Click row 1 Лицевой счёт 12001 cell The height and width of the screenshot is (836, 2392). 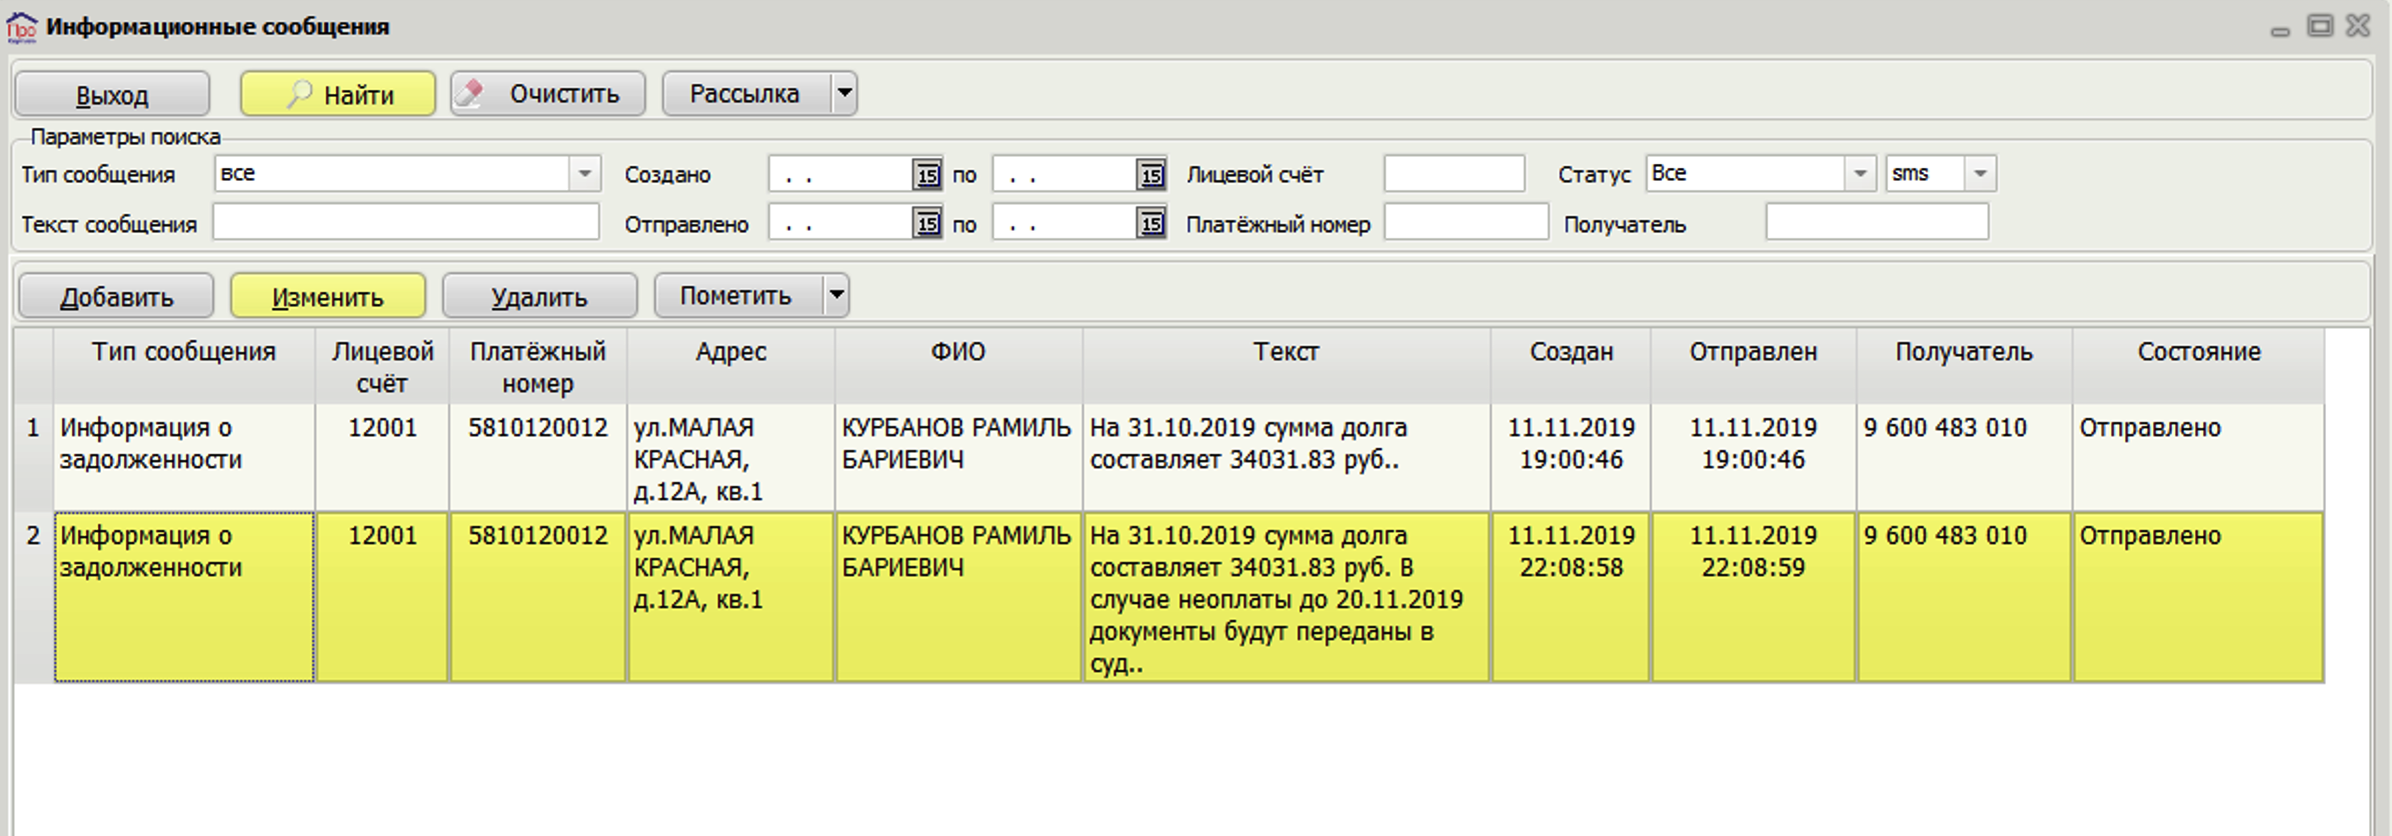point(382,457)
